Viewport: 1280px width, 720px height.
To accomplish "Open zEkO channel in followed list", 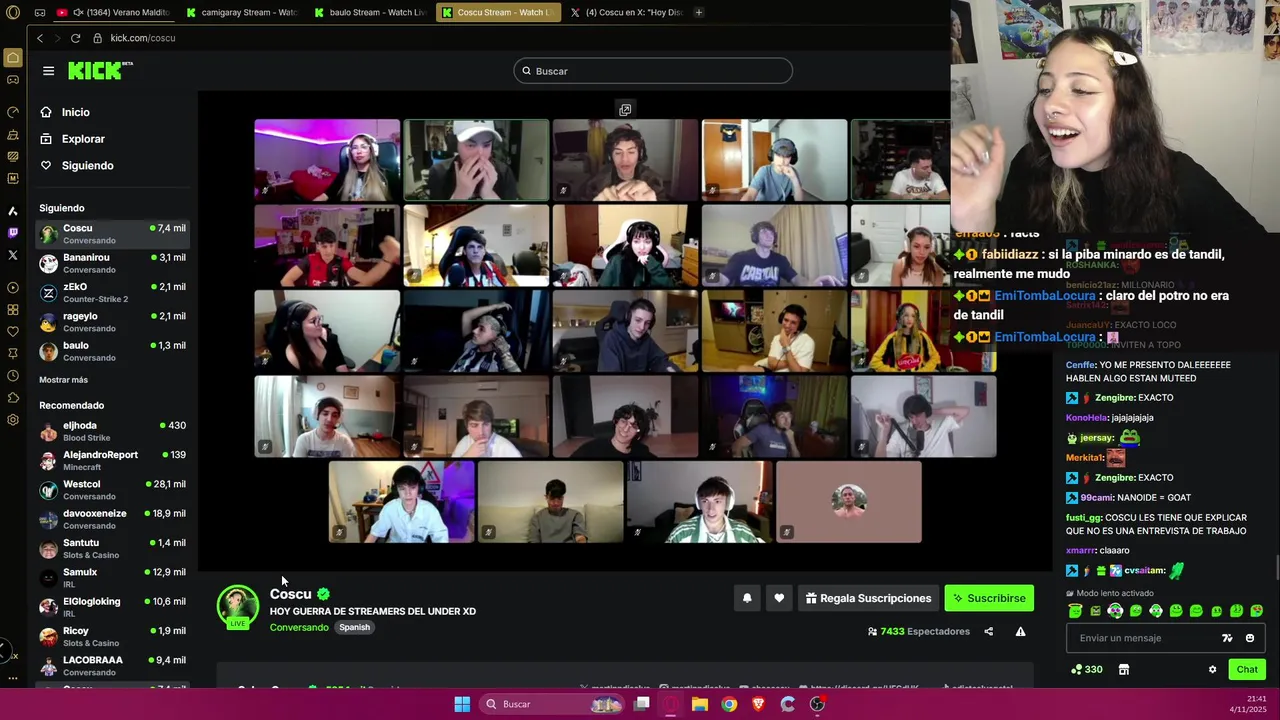I will pyautogui.click(x=112, y=292).
